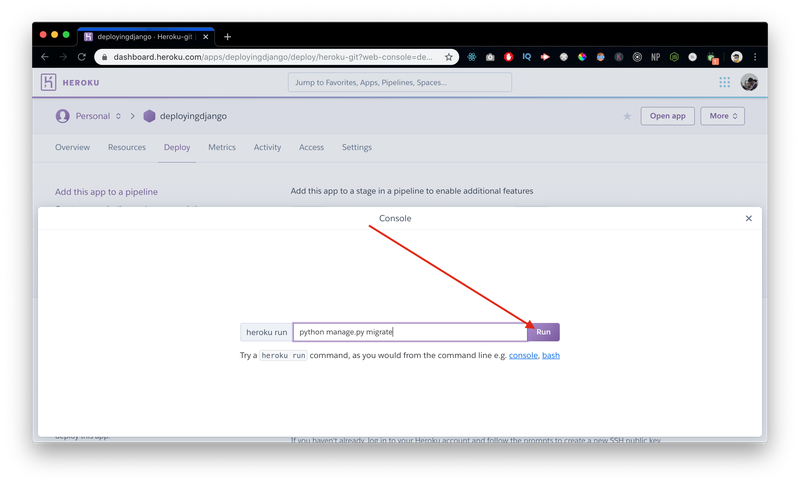
Task: Click the deployingdjango breadcrumb name
Action: [193, 116]
